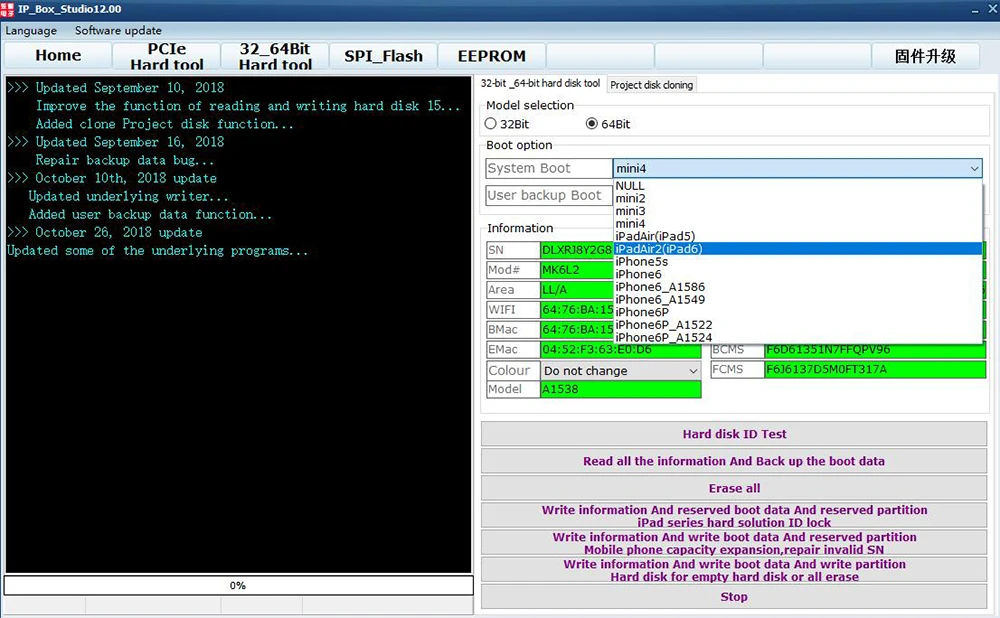Click log line 'Repair backup data bug...'
The image size is (1000, 618).
tap(124, 160)
